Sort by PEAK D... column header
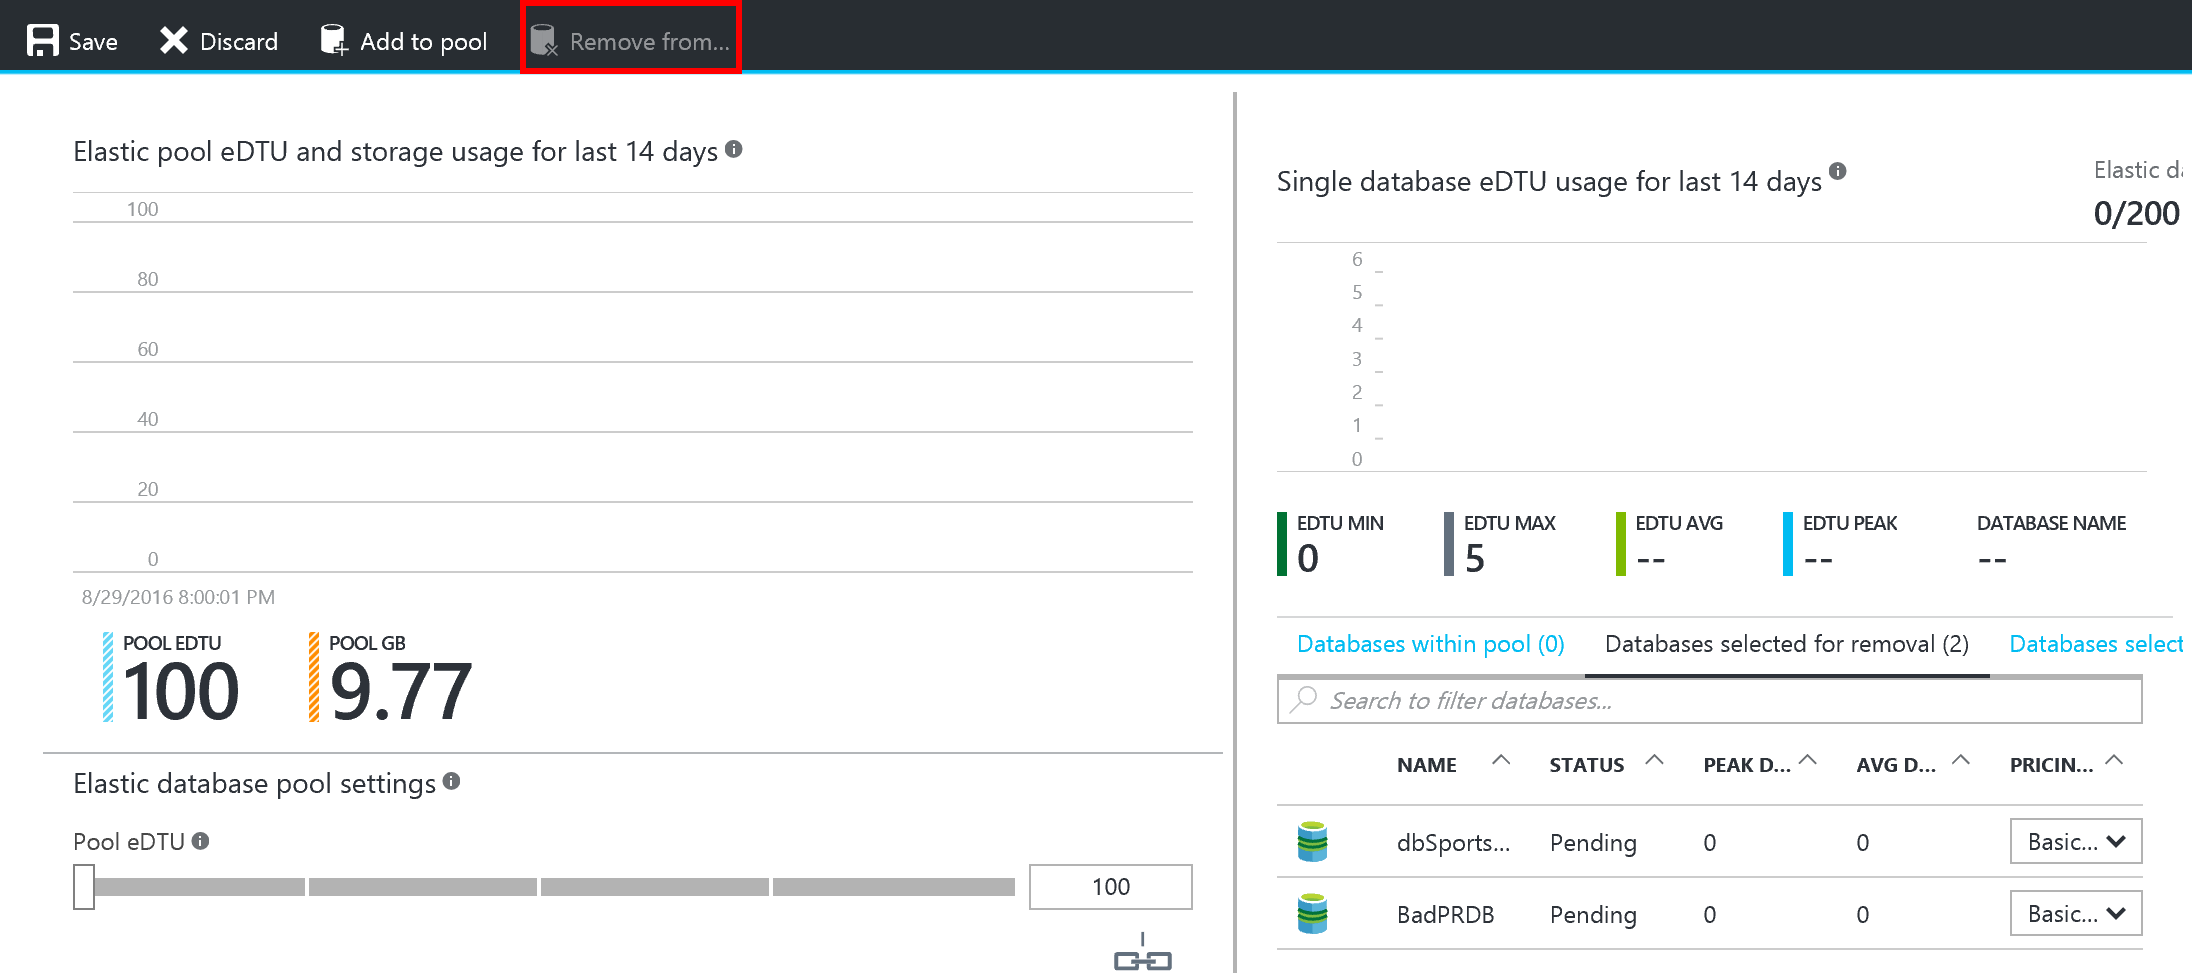 1747,765
